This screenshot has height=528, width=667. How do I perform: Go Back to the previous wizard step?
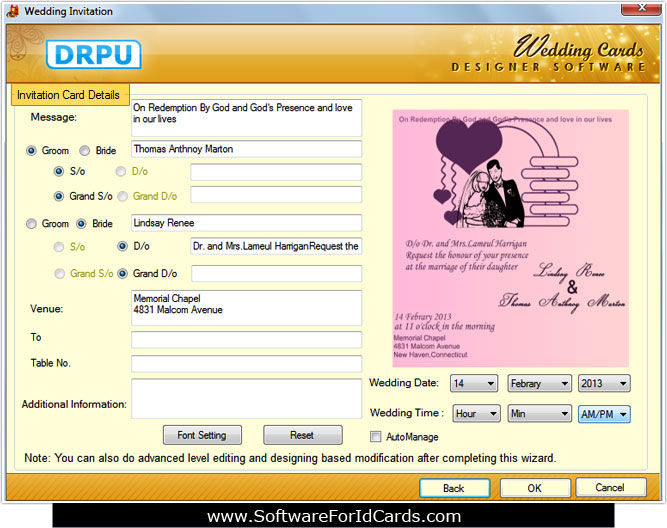(x=454, y=488)
